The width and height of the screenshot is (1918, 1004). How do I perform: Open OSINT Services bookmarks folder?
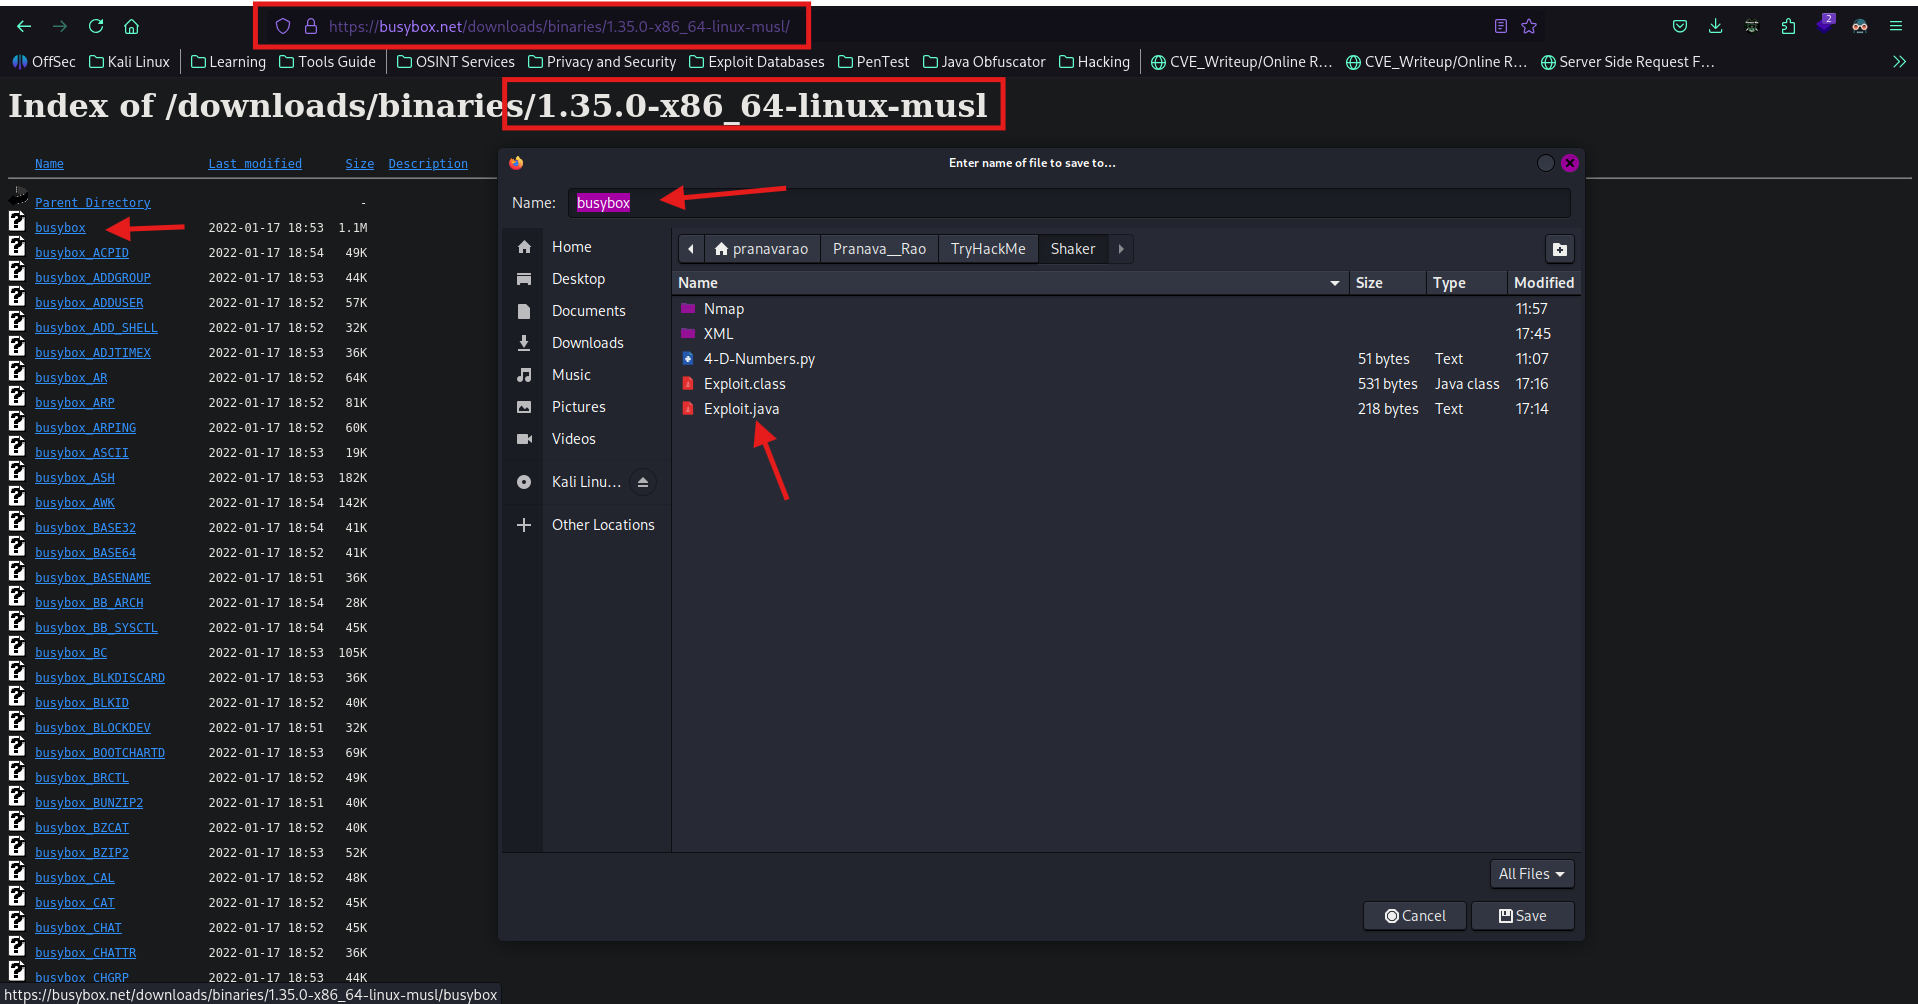click(x=455, y=62)
